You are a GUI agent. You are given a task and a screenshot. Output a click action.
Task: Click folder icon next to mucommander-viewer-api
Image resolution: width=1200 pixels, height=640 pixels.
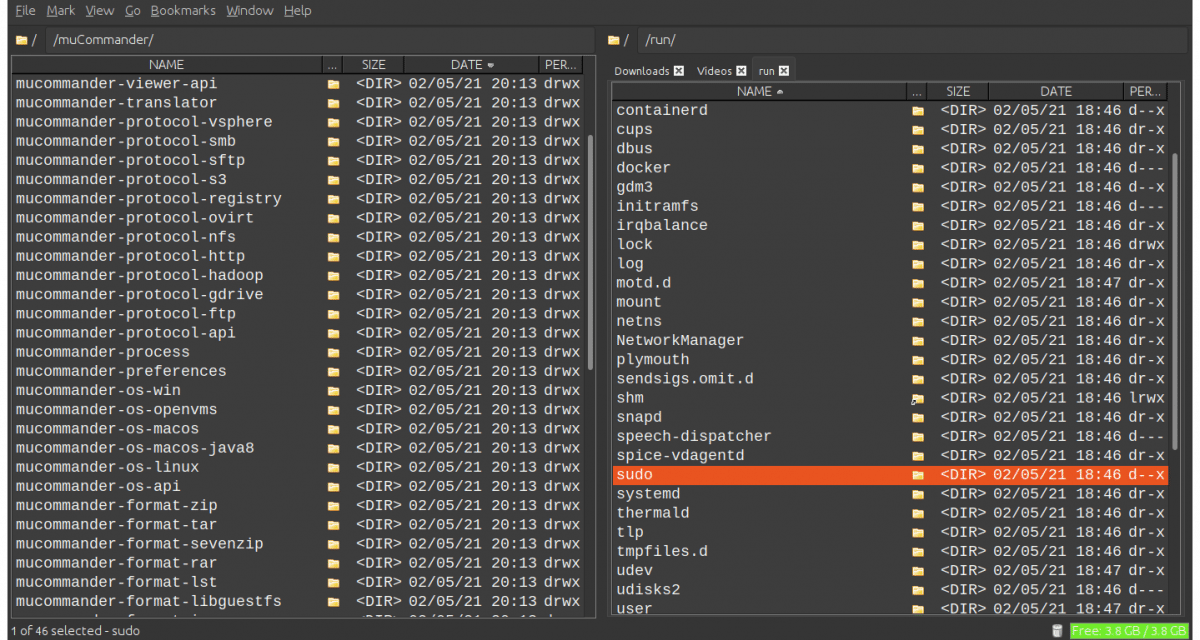click(x=333, y=83)
